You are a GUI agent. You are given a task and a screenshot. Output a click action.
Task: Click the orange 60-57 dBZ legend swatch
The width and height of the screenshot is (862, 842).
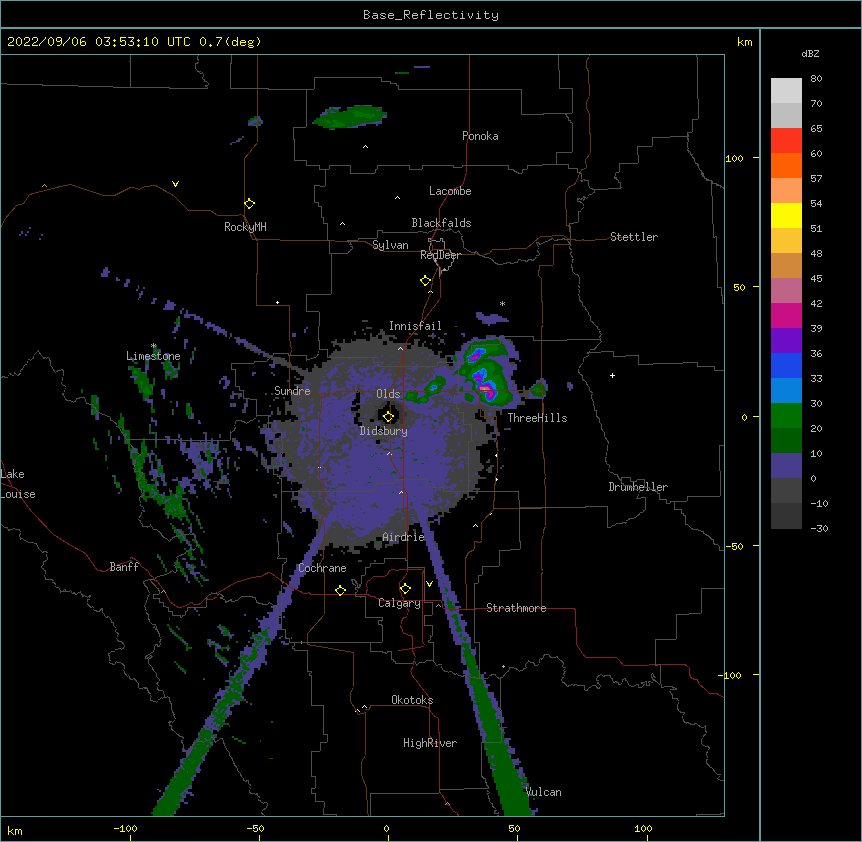coord(786,165)
